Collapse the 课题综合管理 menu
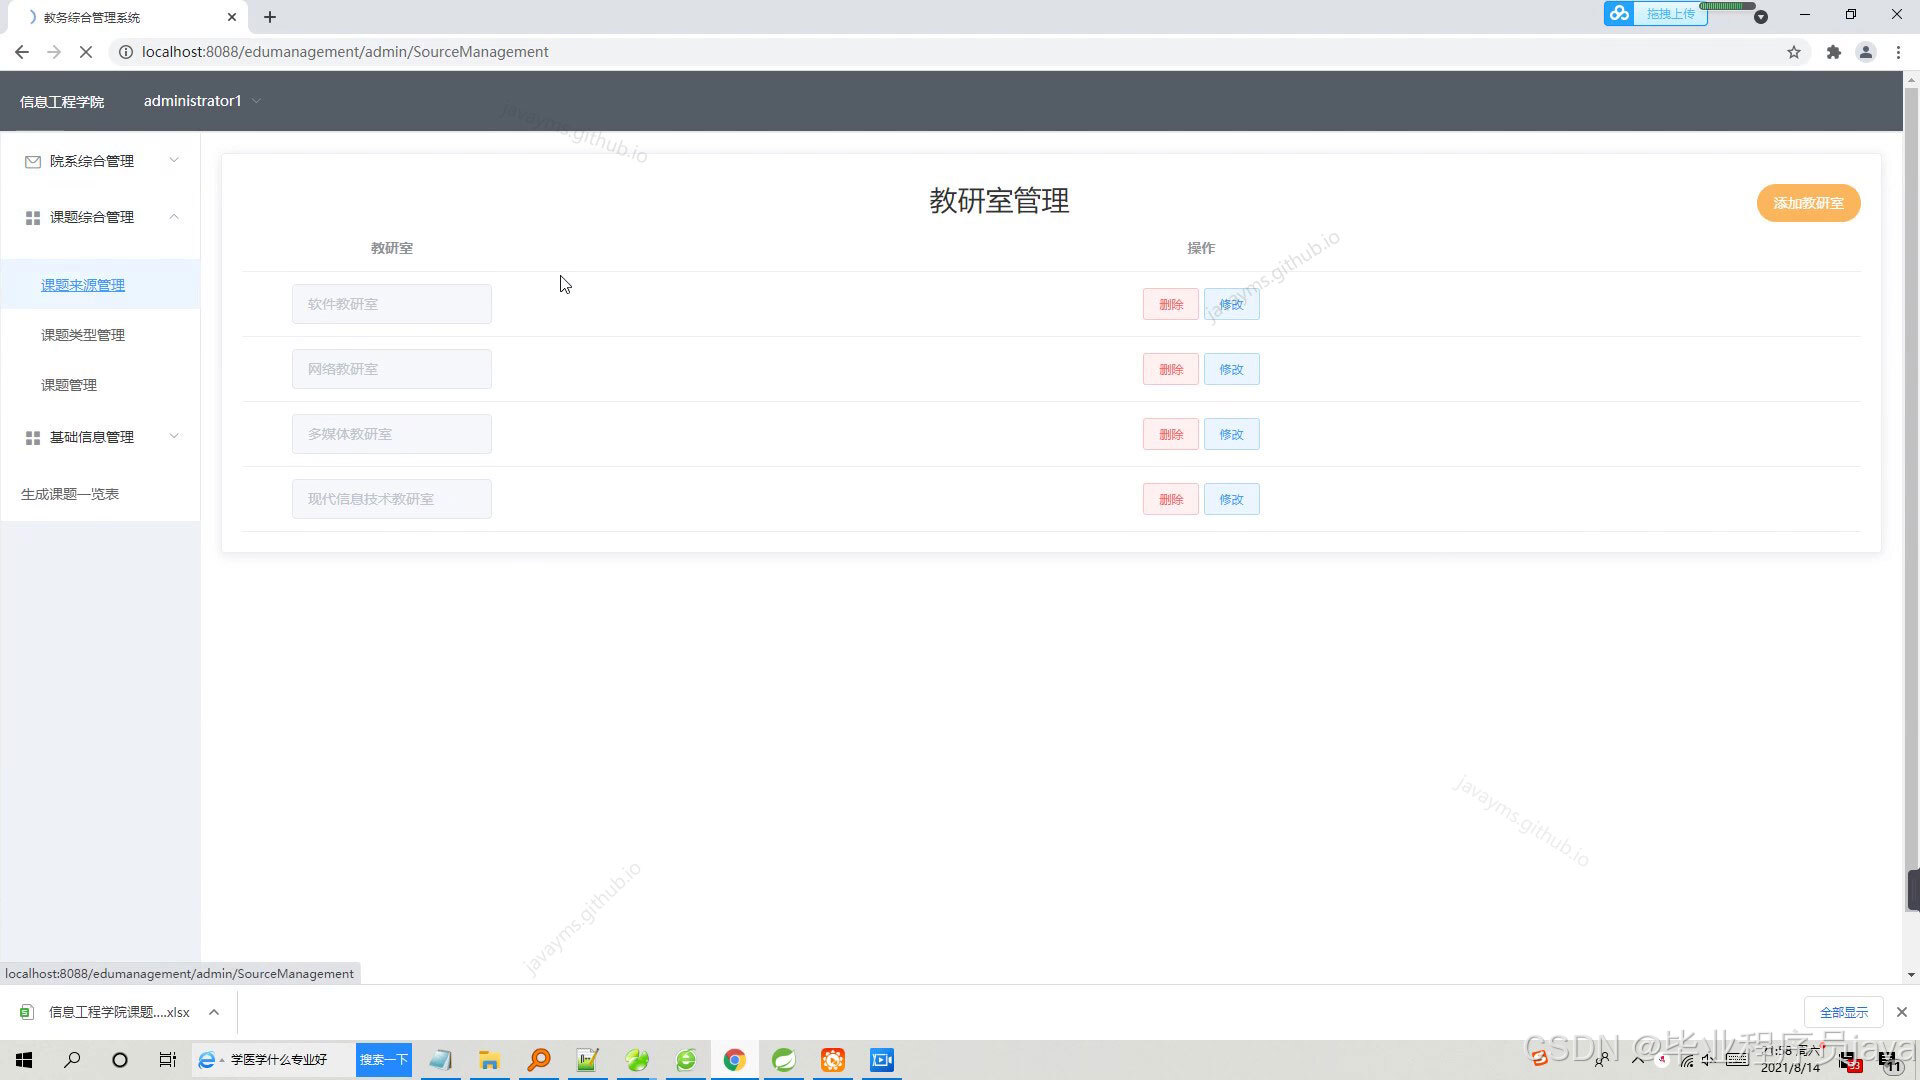Screen dimensions: 1920x1080 coord(100,217)
